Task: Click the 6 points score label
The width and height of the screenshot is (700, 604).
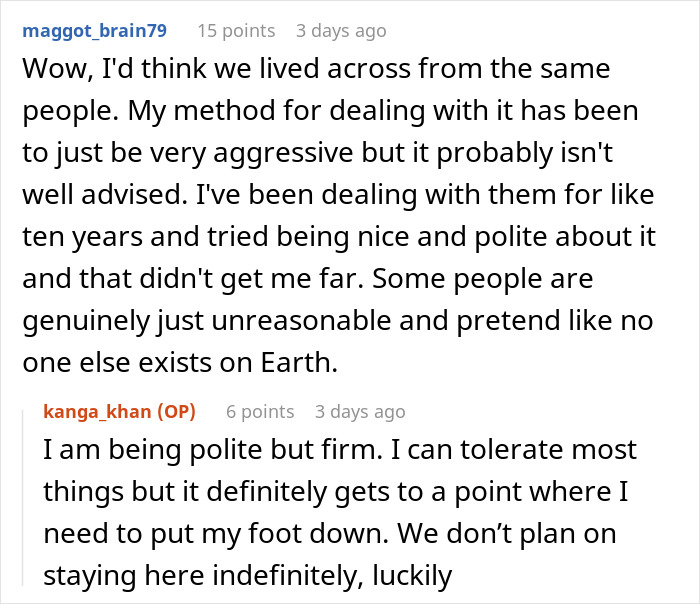Action: tap(260, 412)
